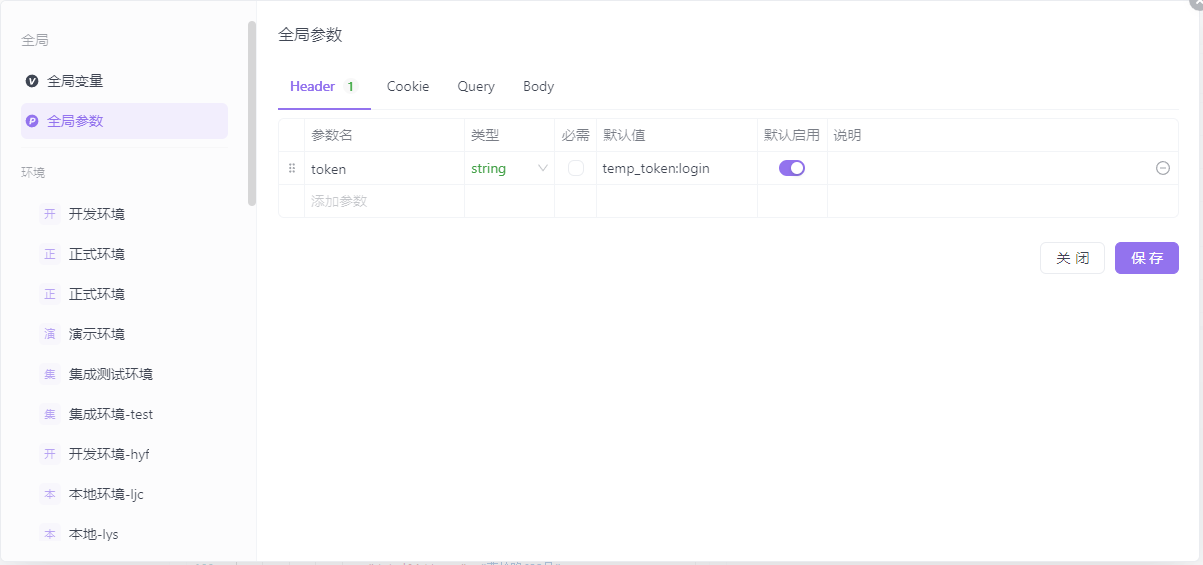Click the 类型 column header
Screen dimensions: 1203x565
pyautogui.click(x=485, y=135)
